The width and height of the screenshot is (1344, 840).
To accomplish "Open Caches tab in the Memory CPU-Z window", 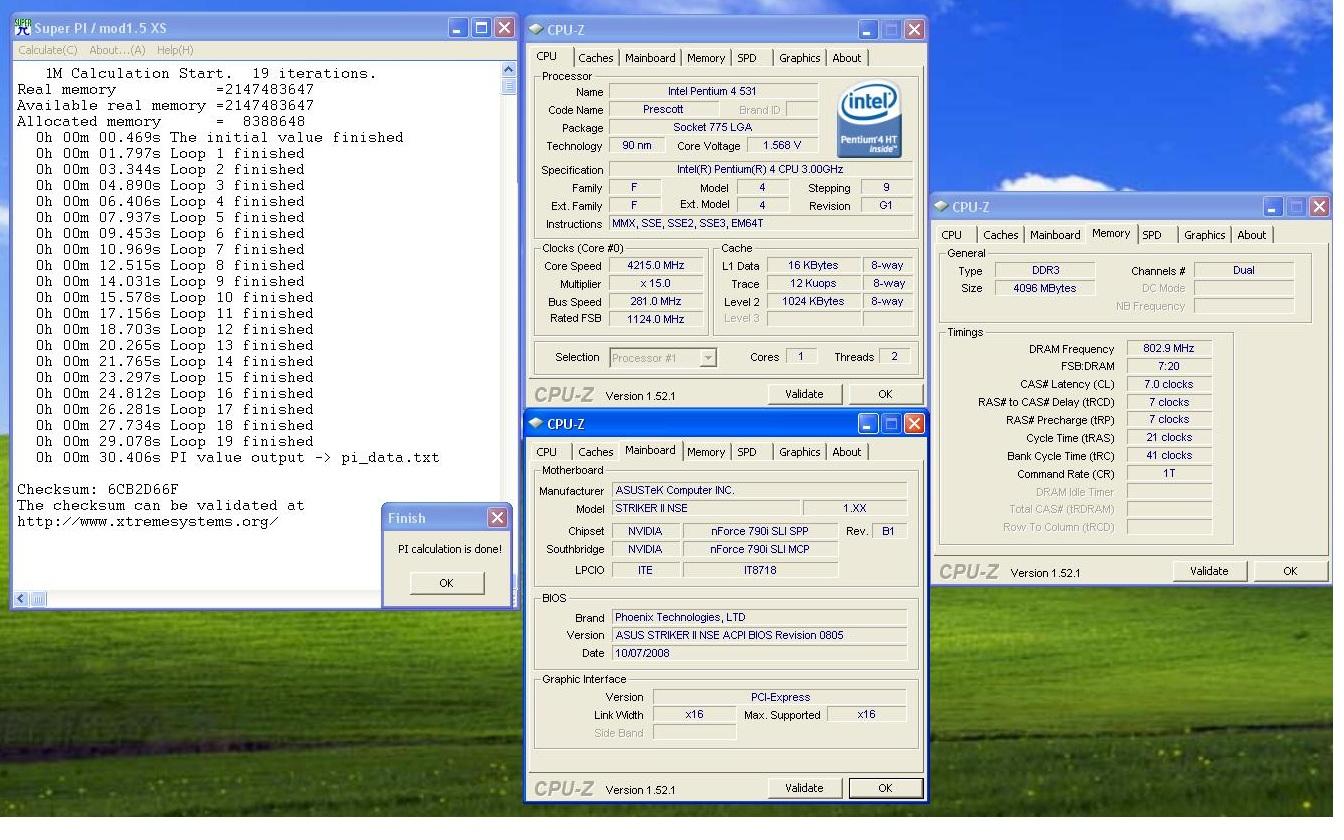I will 1001,235.
